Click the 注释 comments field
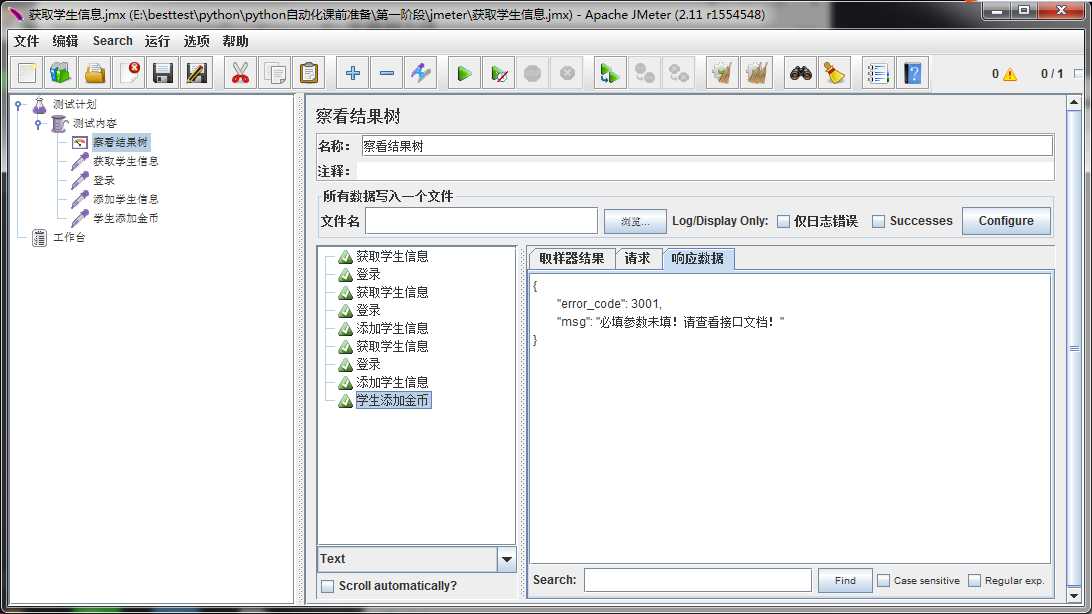The height and width of the screenshot is (614, 1092). point(705,171)
